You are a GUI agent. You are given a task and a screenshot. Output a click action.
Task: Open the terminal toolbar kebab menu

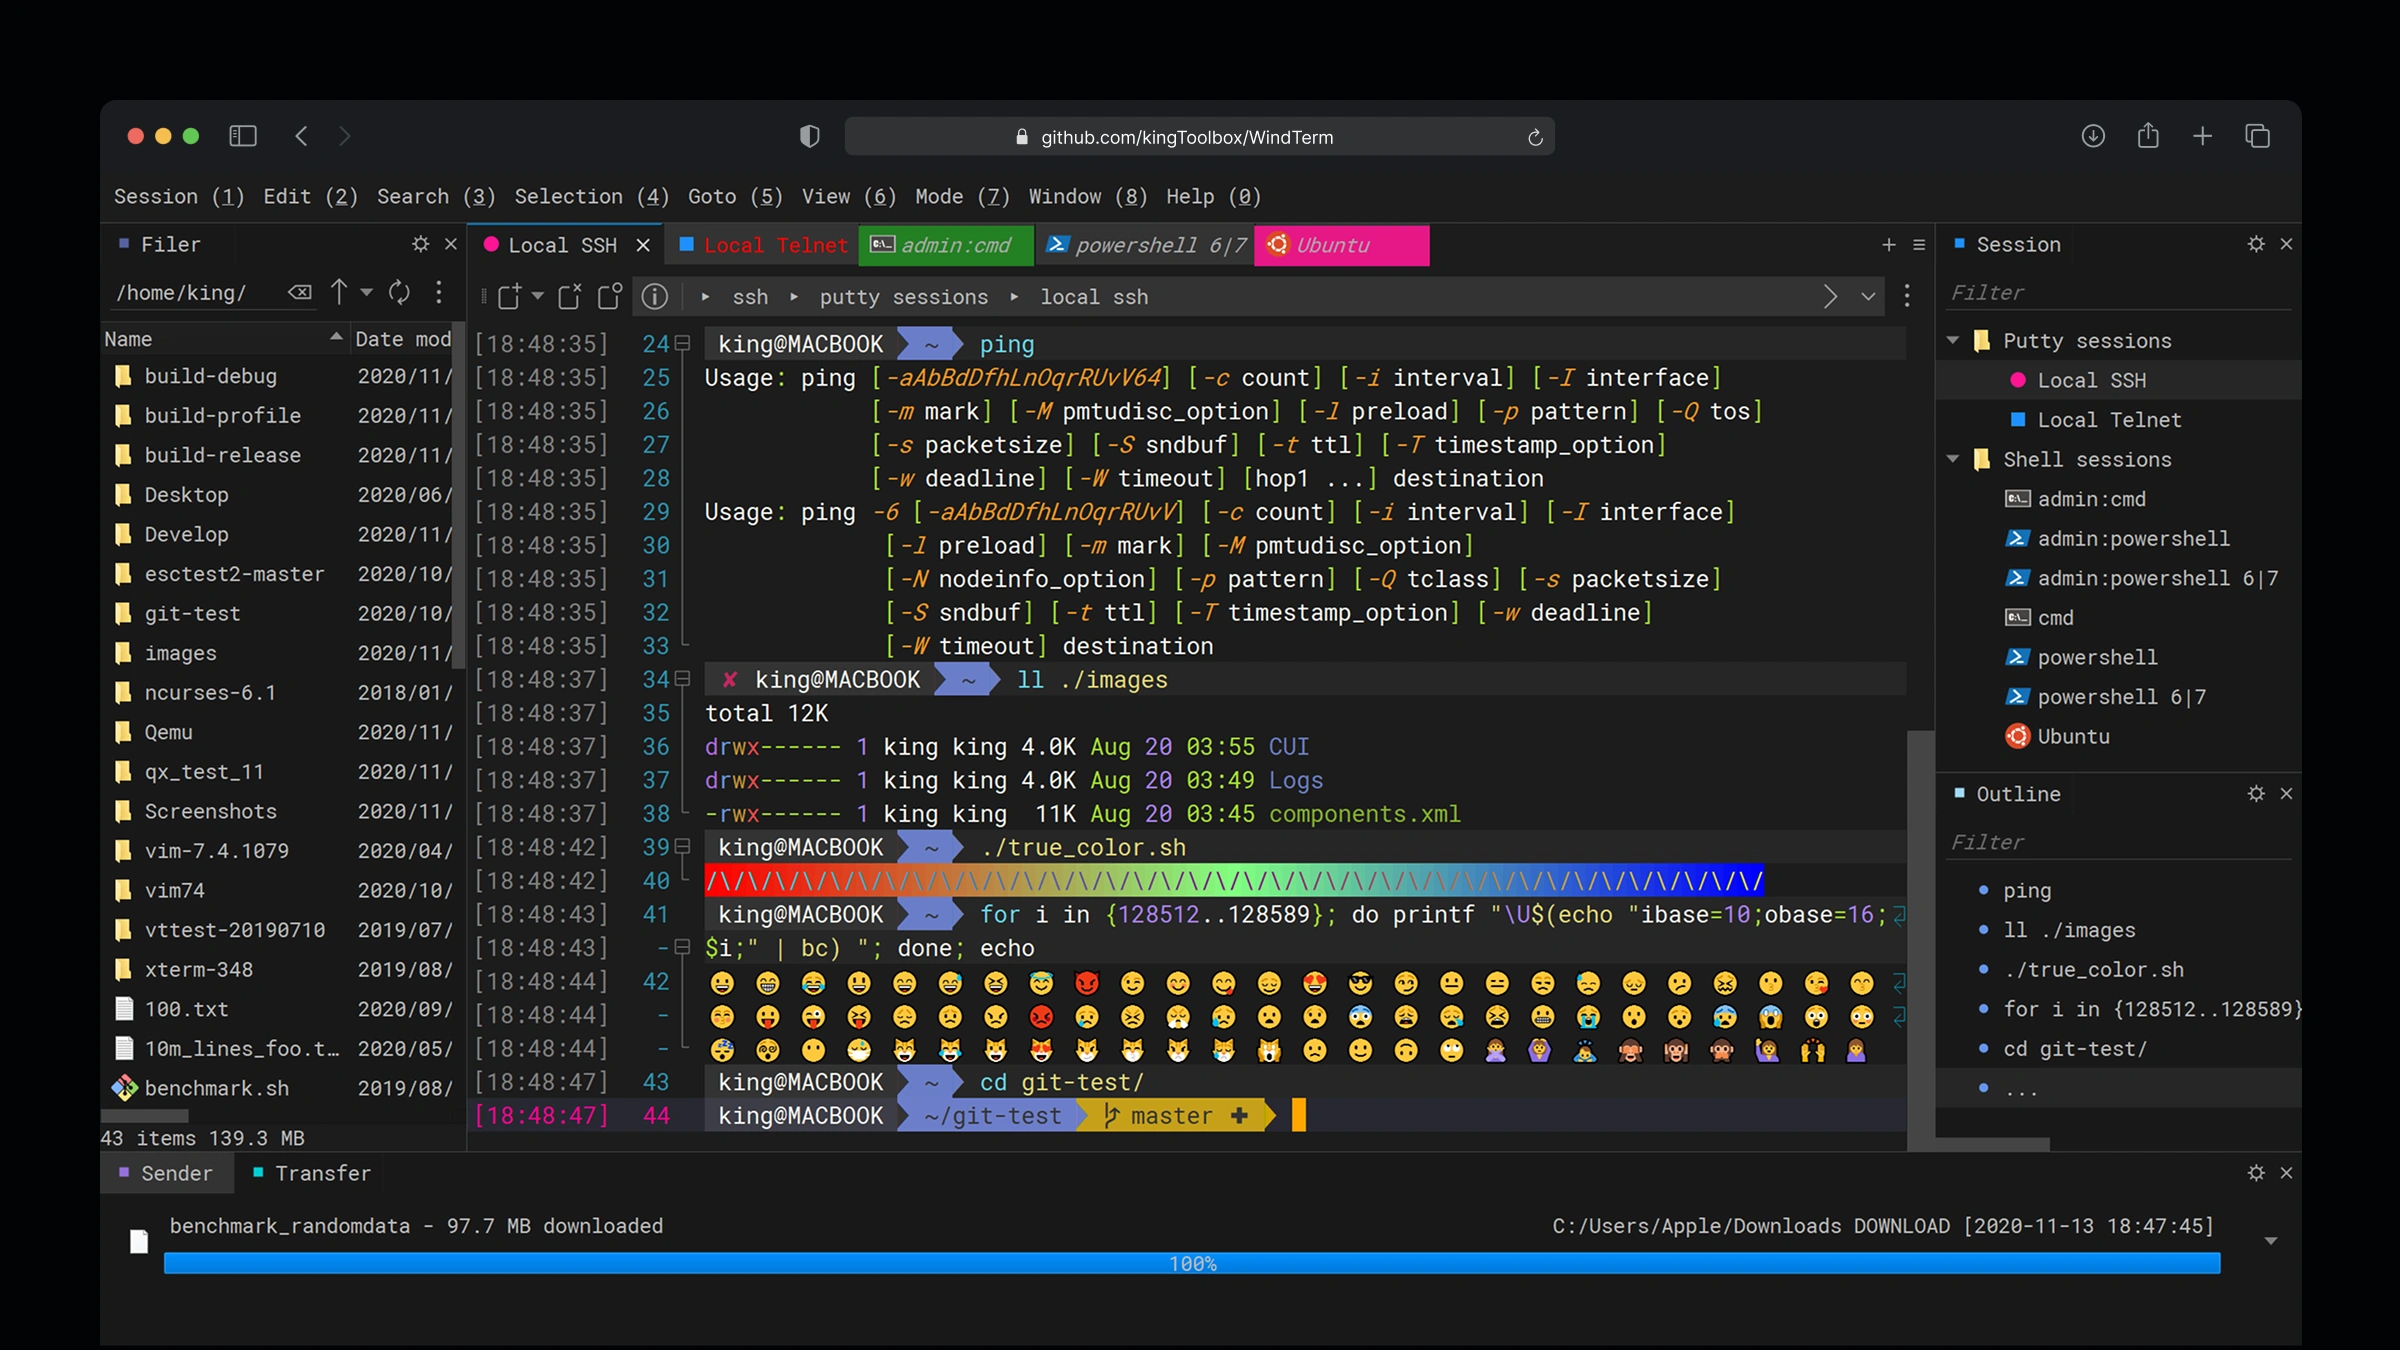[x=1907, y=296]
